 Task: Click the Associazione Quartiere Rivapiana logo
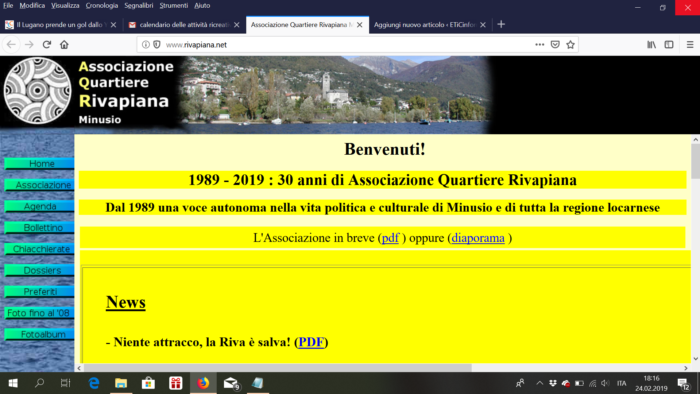click(38, 91)
